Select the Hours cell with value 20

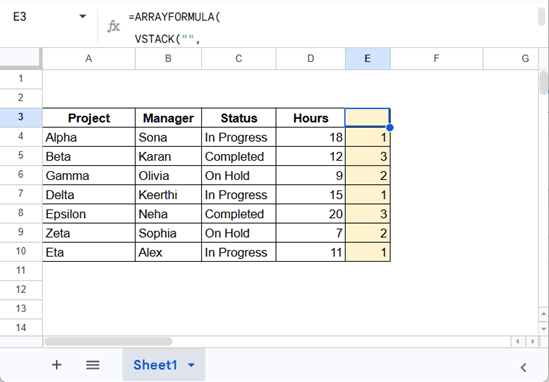coord(311,214)
